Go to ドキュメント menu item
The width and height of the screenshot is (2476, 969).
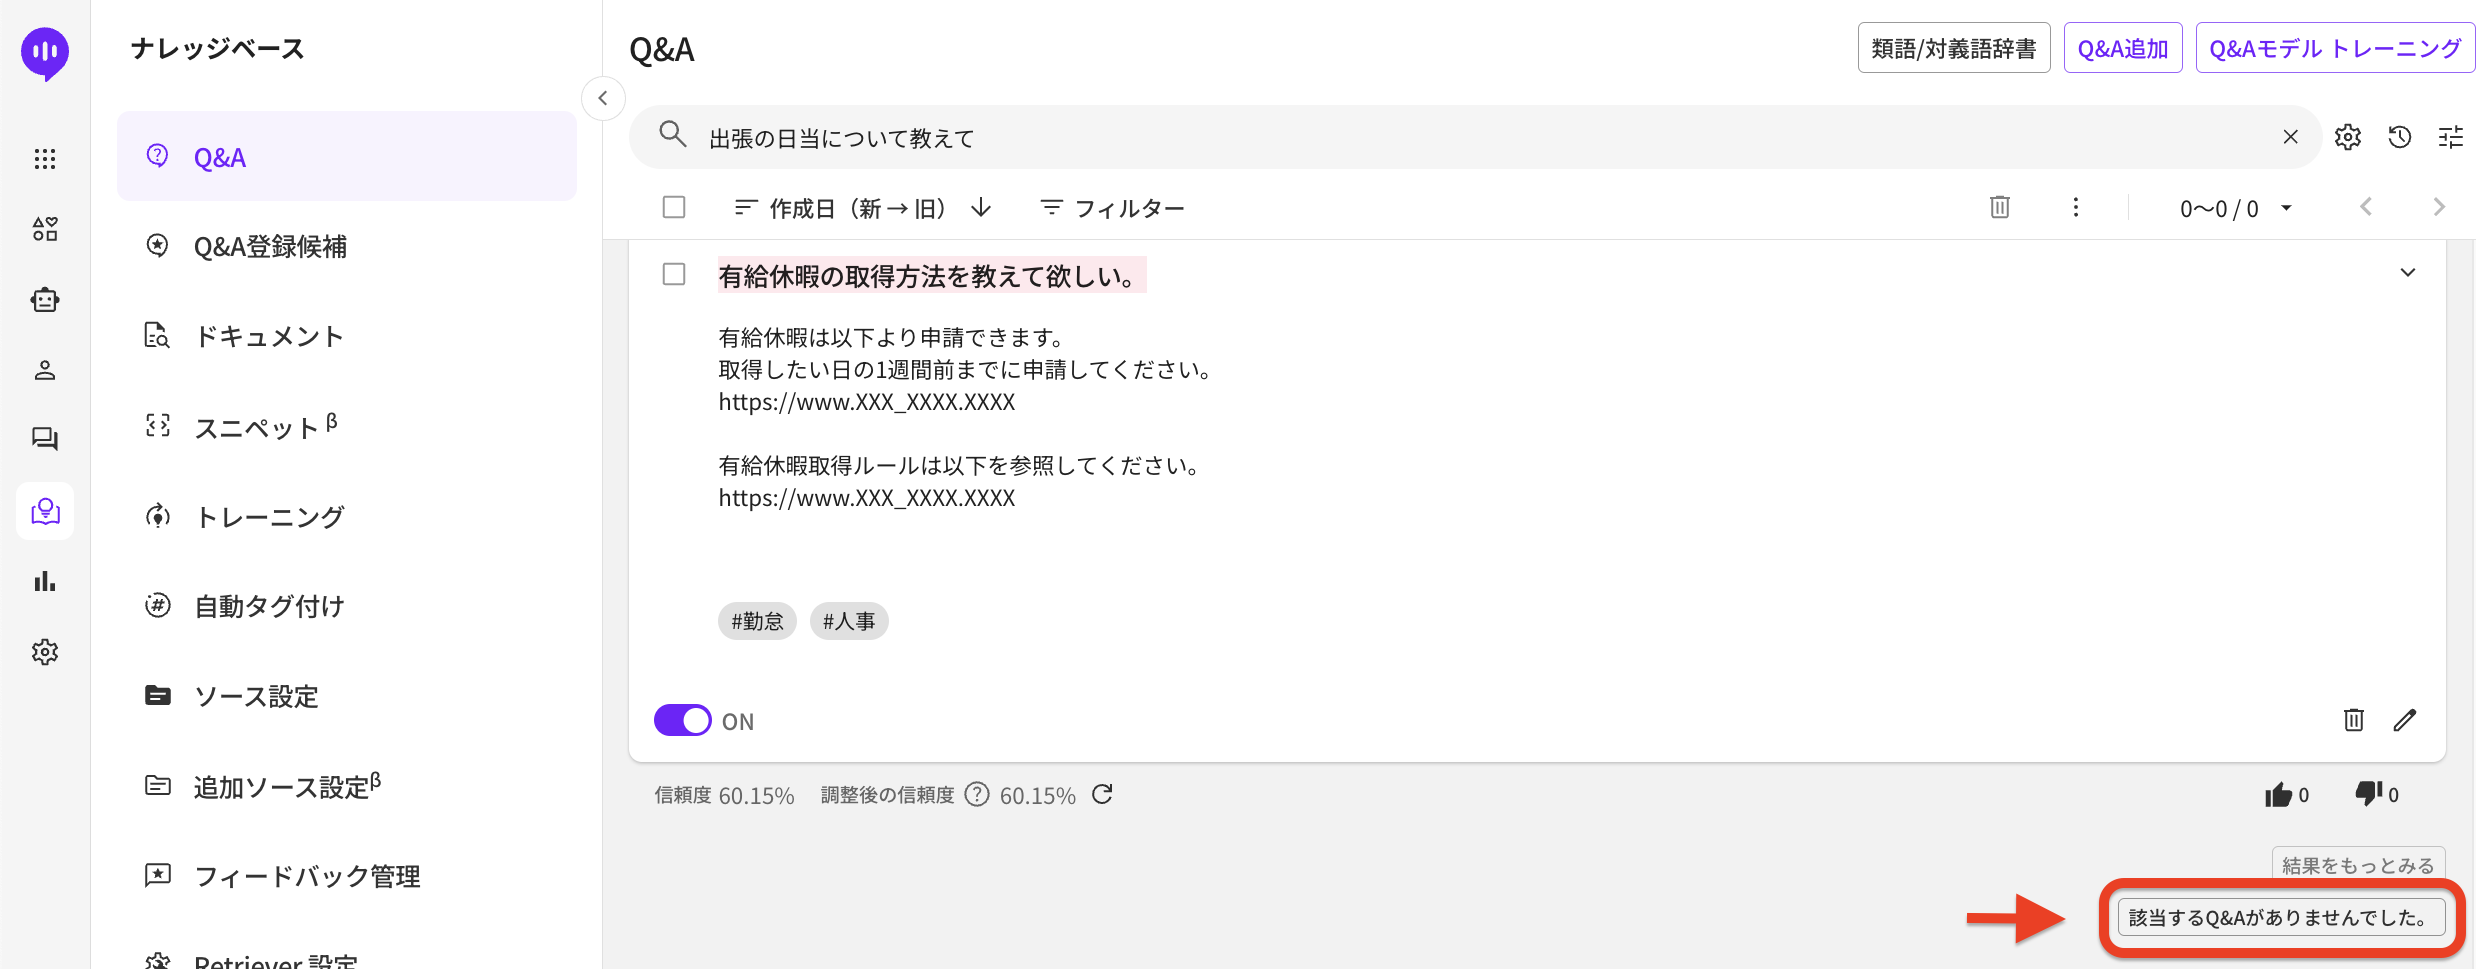[268, 336]
